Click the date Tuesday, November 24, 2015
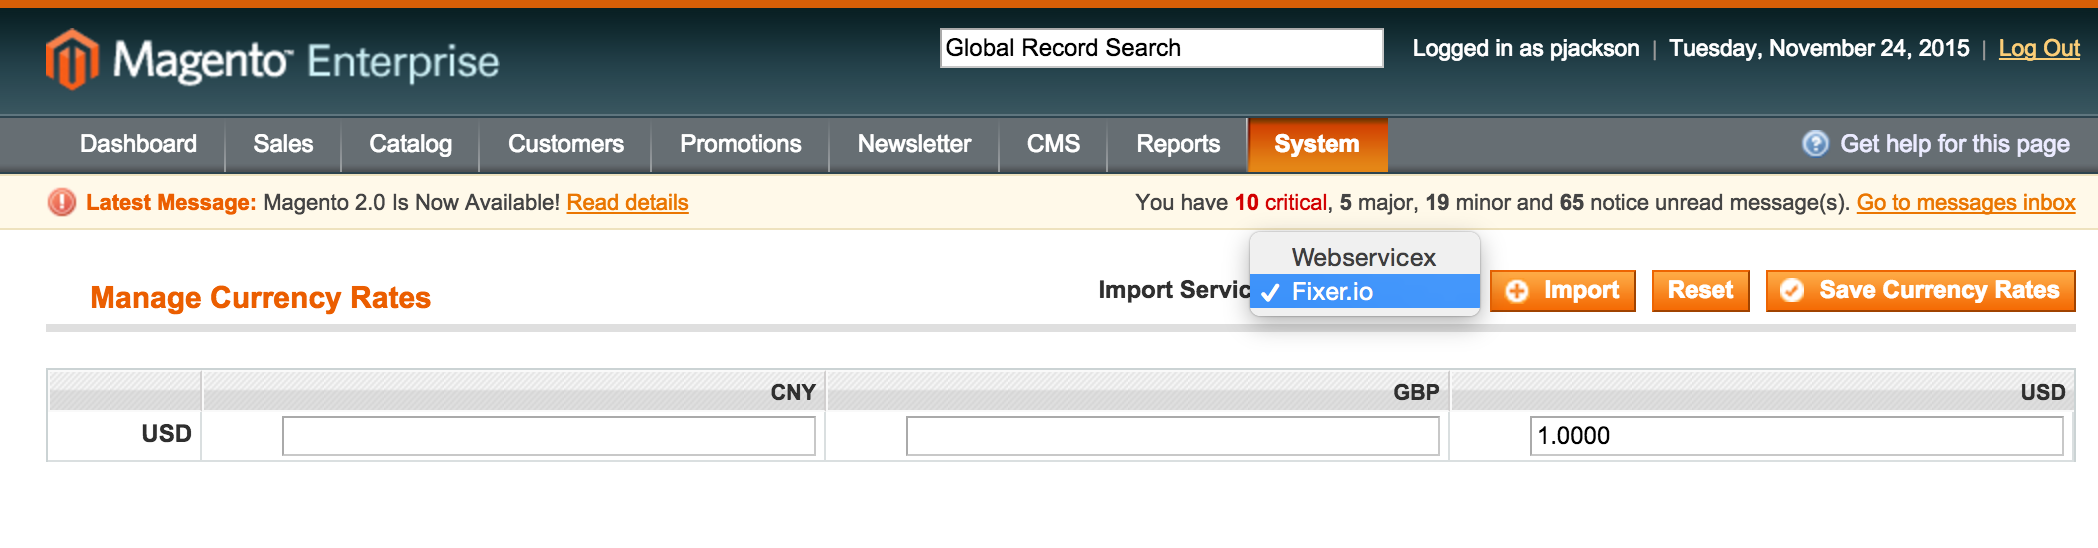The height and width of the screenshot is (548, 2098). (1819, 48)
